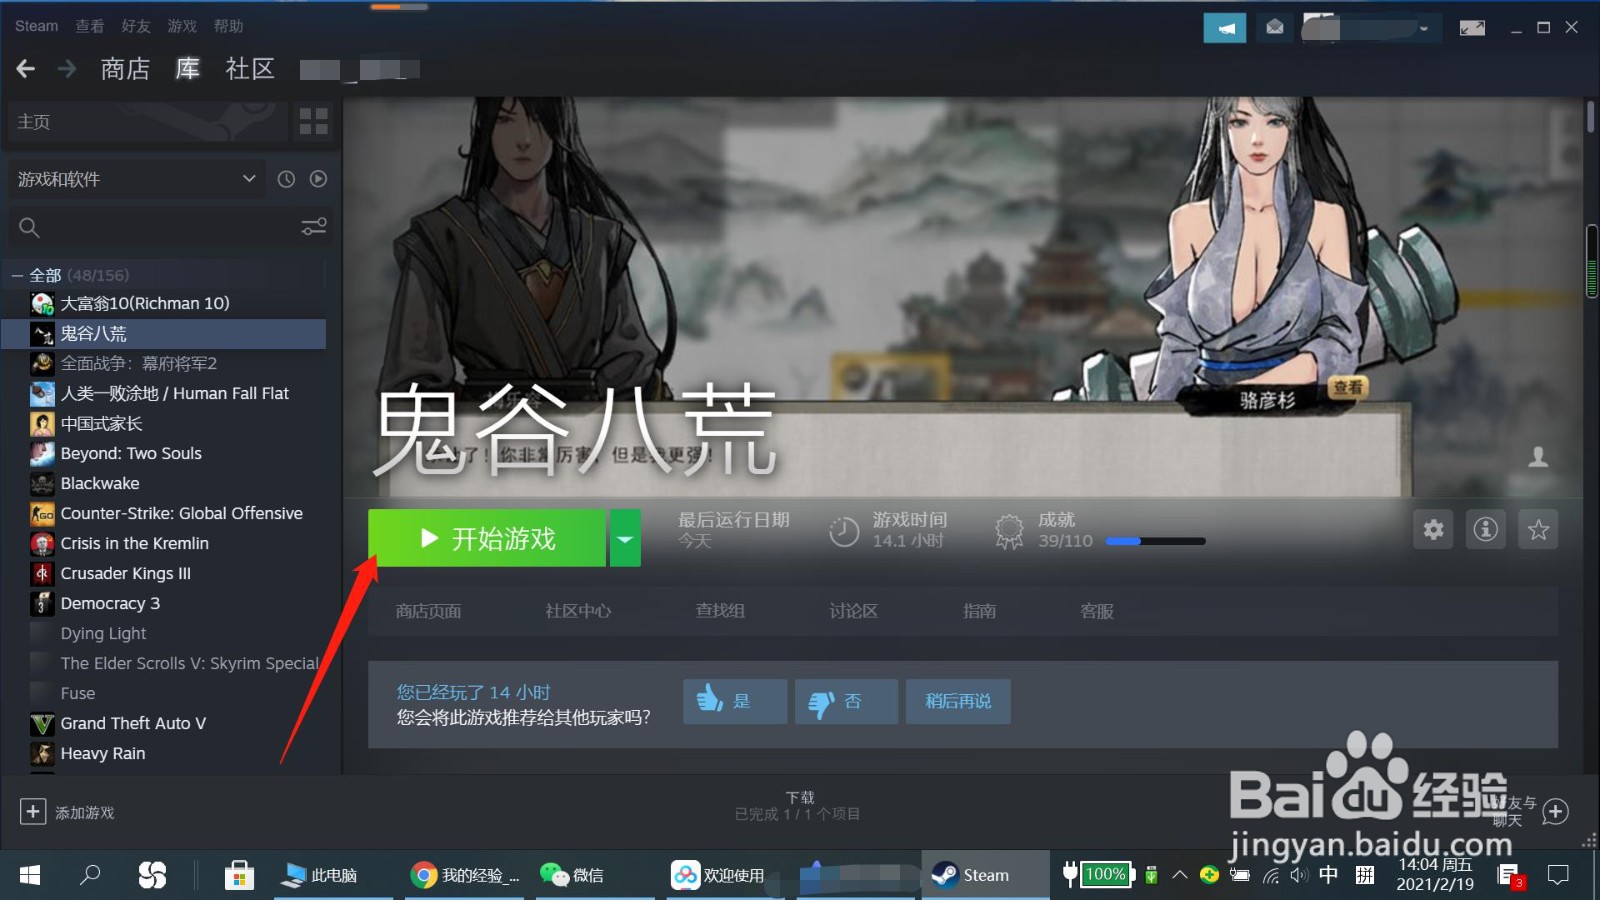This screenshot has height=900, width=1600.
Task: Toggle Big Picture mode icon
Action: coord(1472,28)
